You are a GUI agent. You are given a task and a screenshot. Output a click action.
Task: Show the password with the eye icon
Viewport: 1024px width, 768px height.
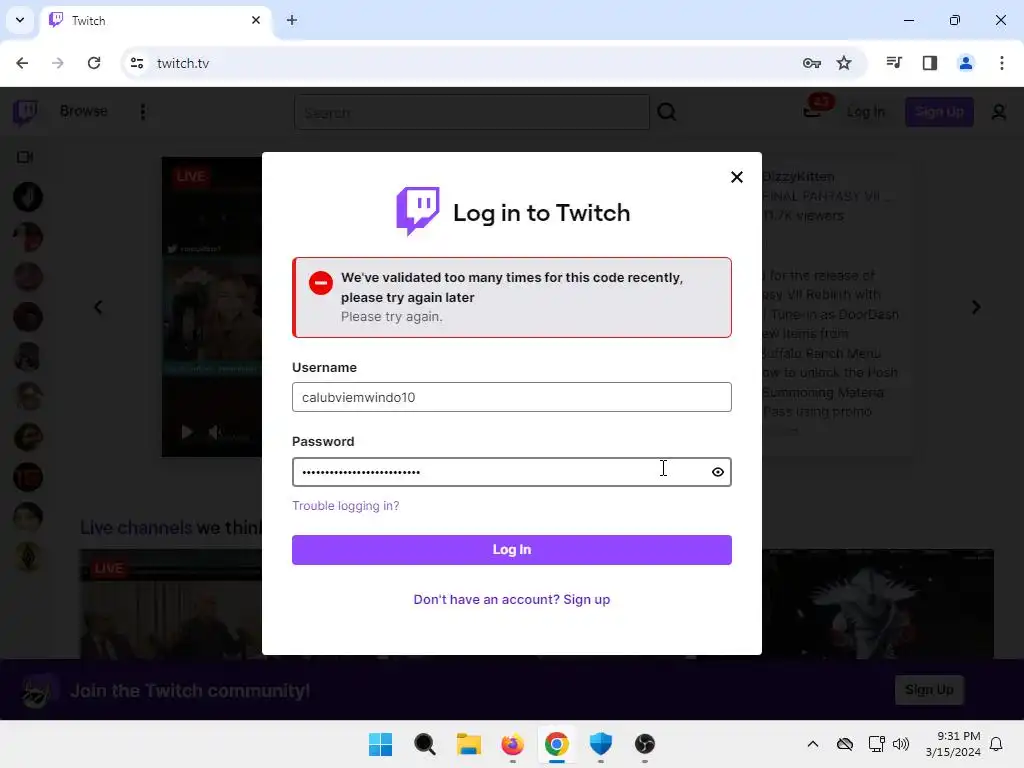pyautogui.click(x=718, y=472)
